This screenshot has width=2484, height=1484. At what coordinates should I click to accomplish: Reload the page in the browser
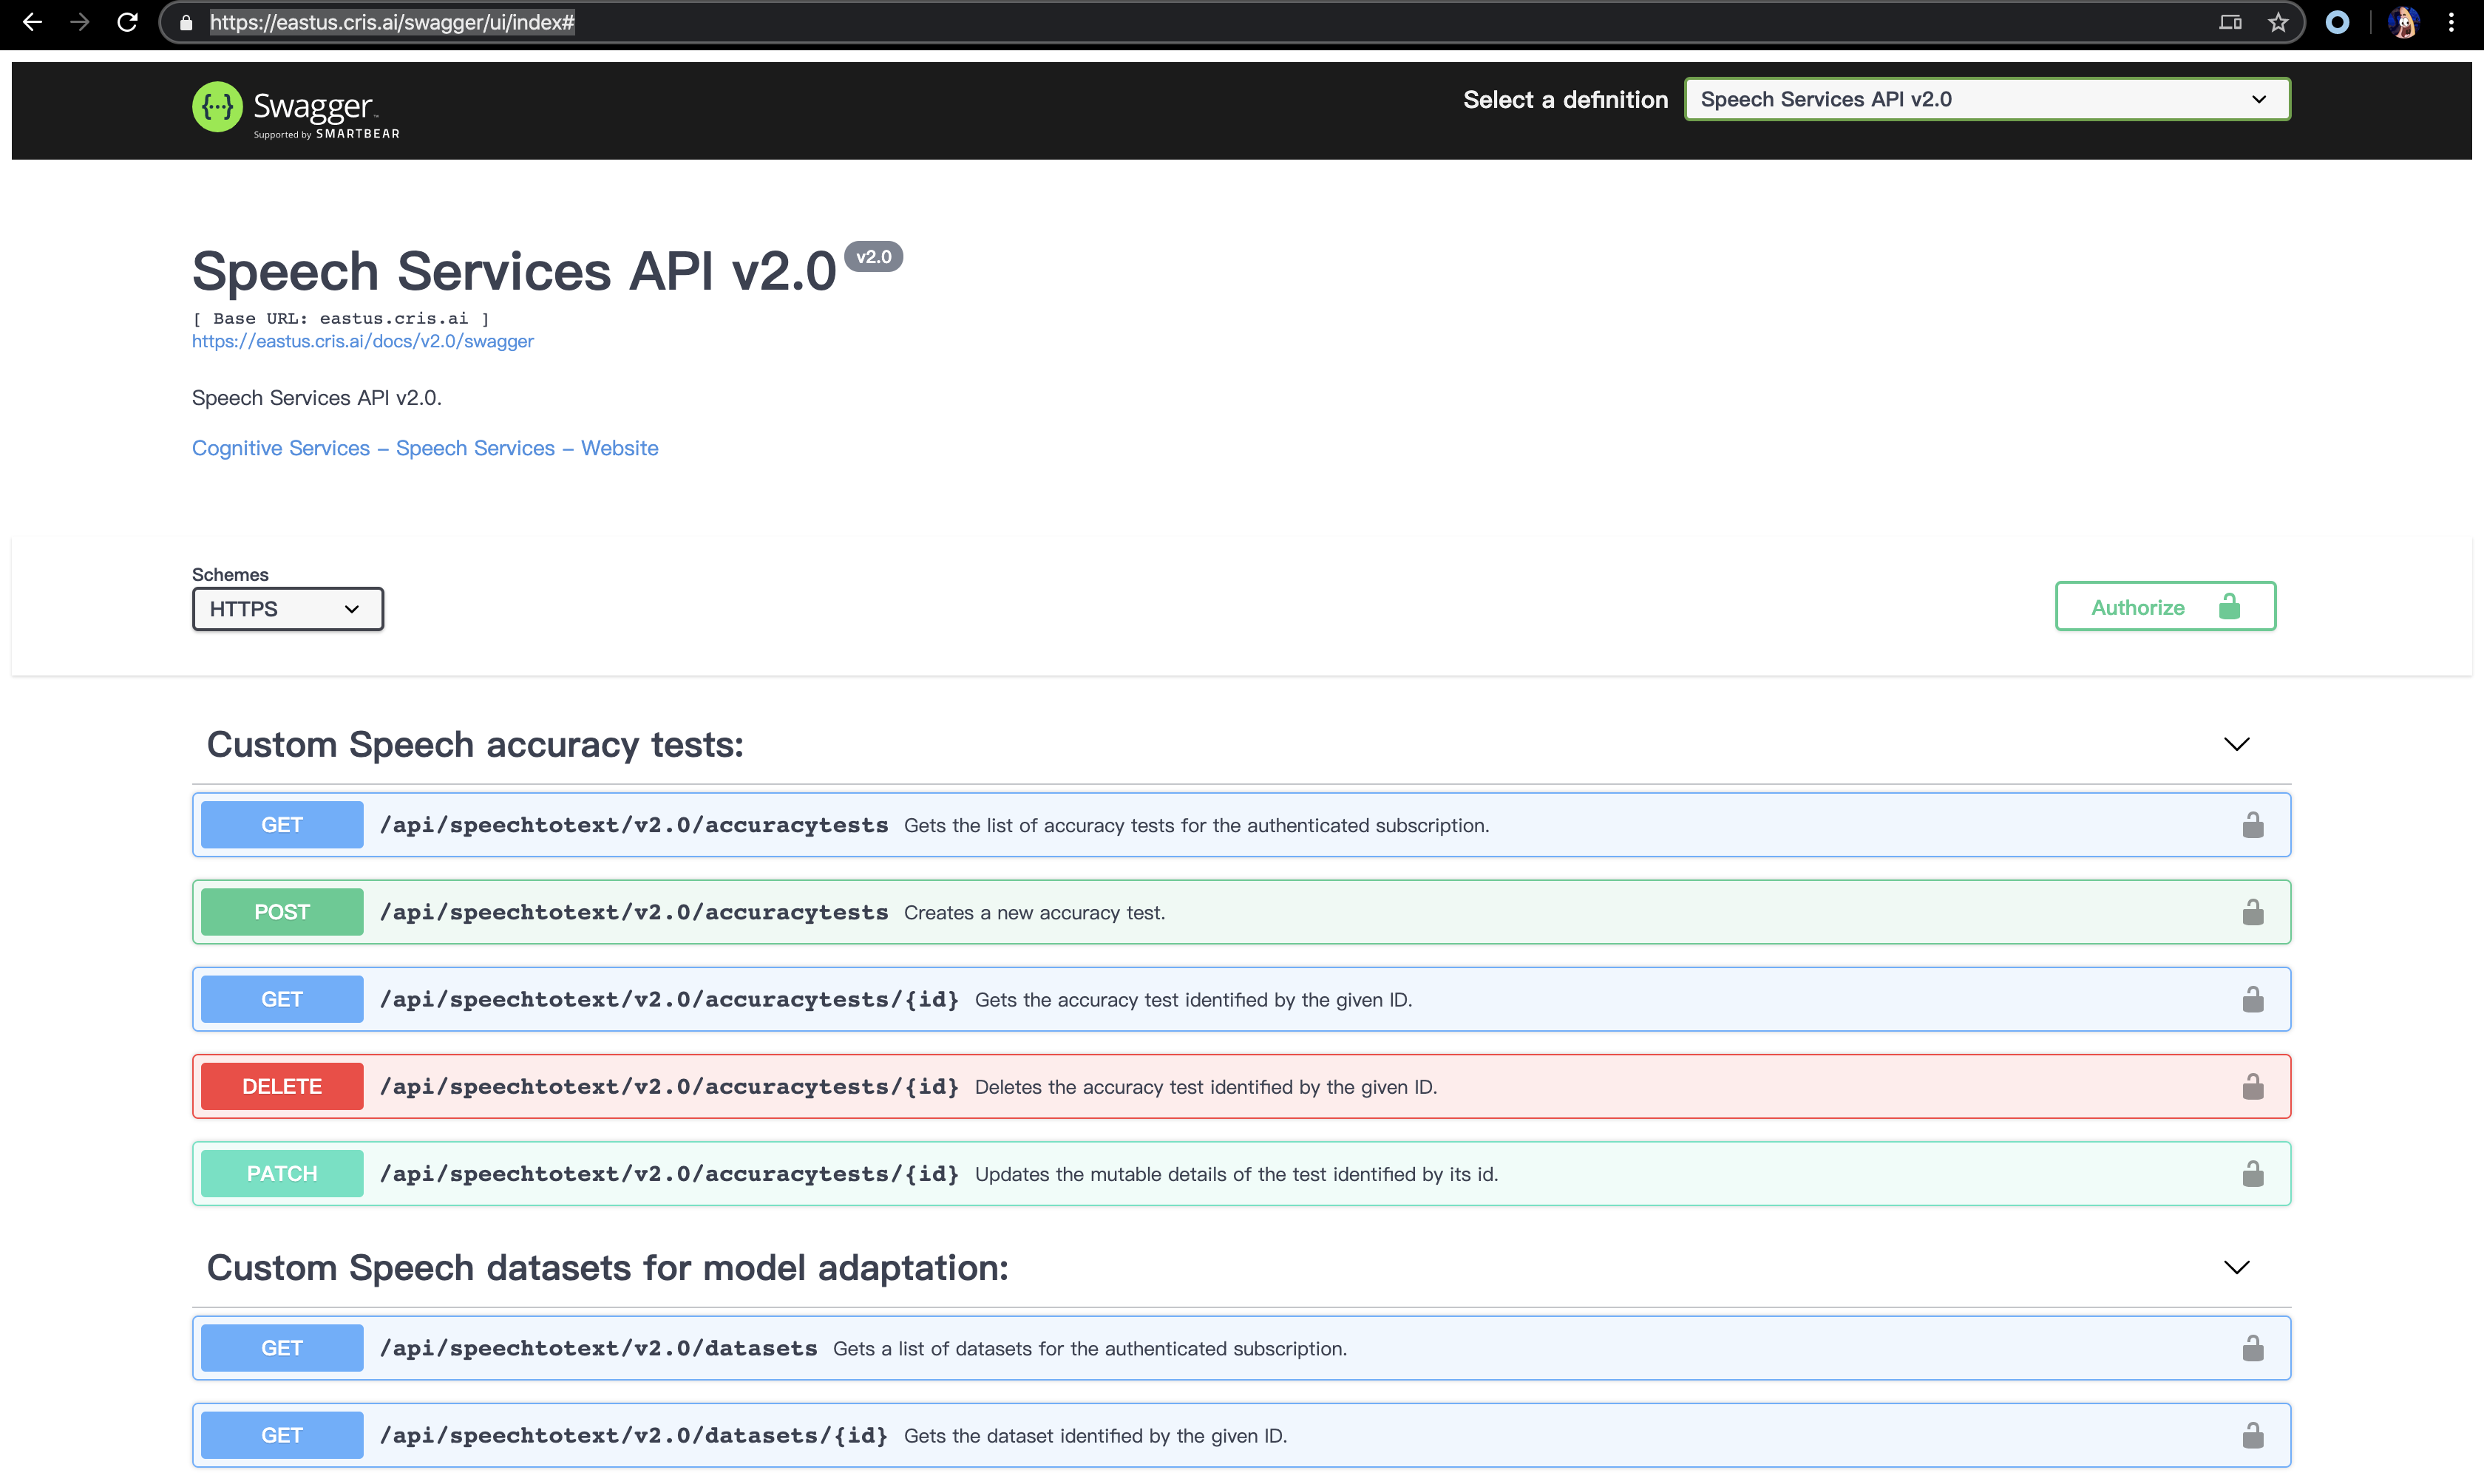click(127, 22)
